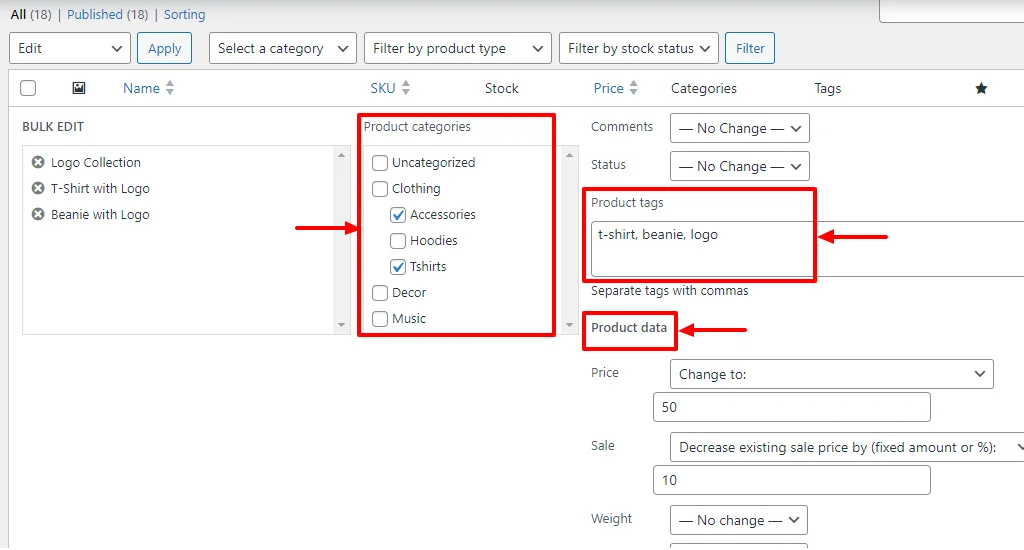1024x550 pixels.
Task: Open the Select a category dropdown
Action: pos(283,48)
